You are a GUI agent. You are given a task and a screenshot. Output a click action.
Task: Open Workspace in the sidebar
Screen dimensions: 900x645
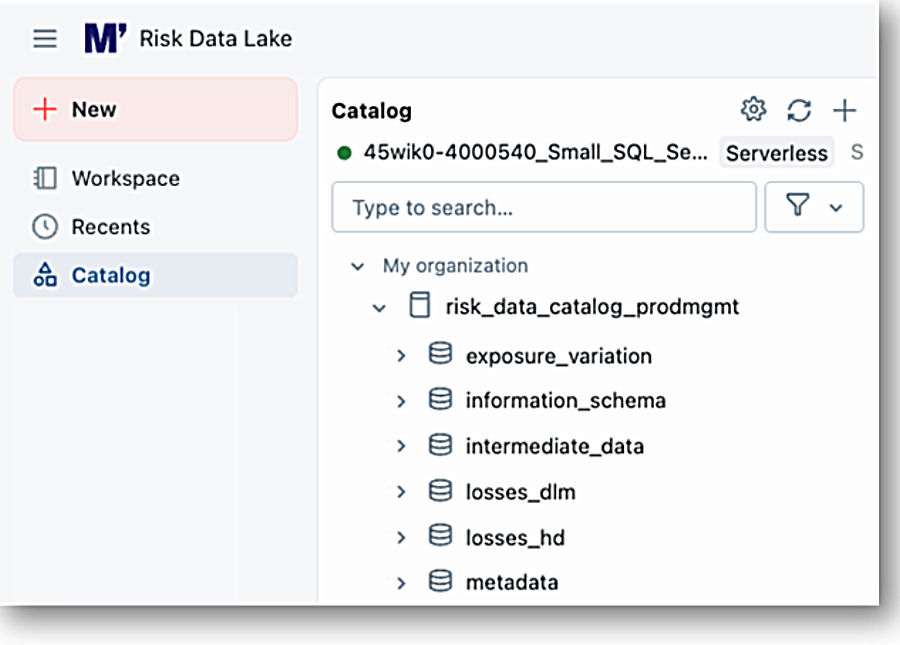[156, 178]
